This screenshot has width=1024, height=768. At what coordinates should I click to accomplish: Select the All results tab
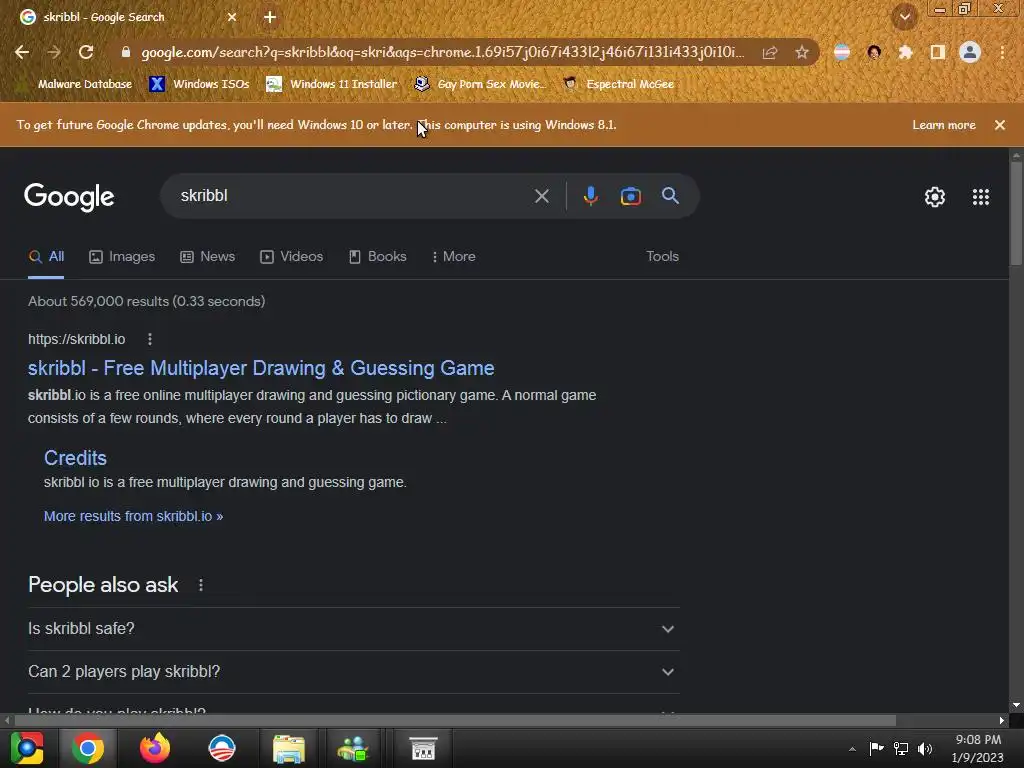point(46,257)
